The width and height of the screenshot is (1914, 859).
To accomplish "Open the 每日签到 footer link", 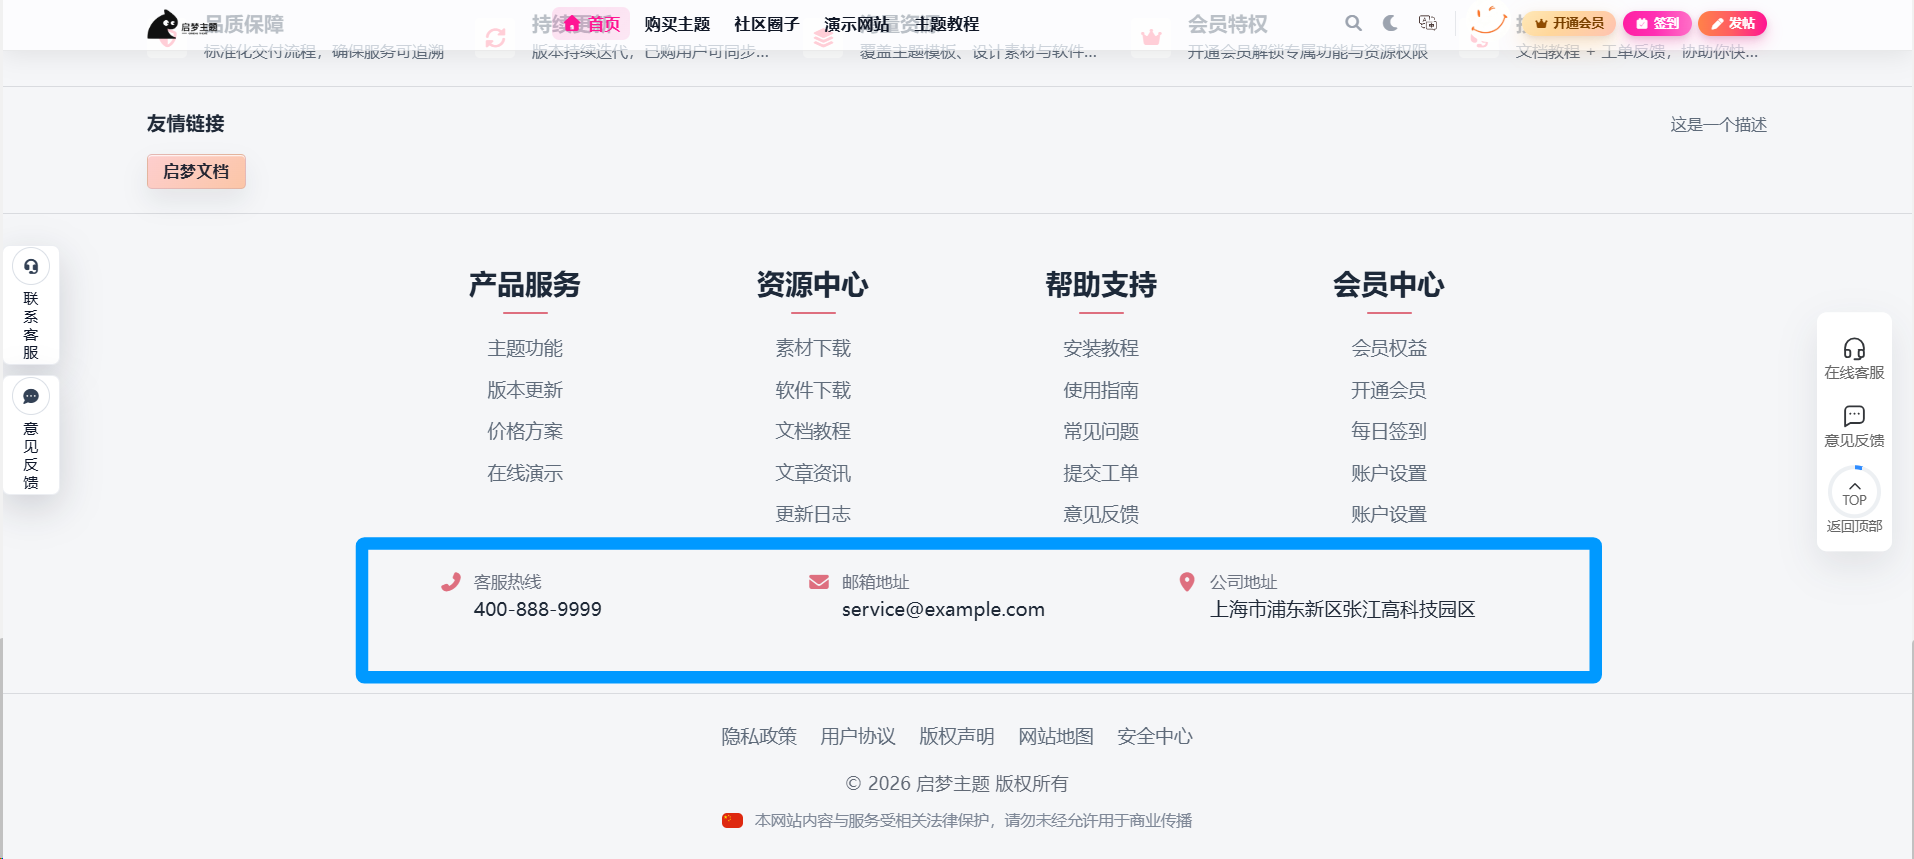I will (x=1389, y=431).
